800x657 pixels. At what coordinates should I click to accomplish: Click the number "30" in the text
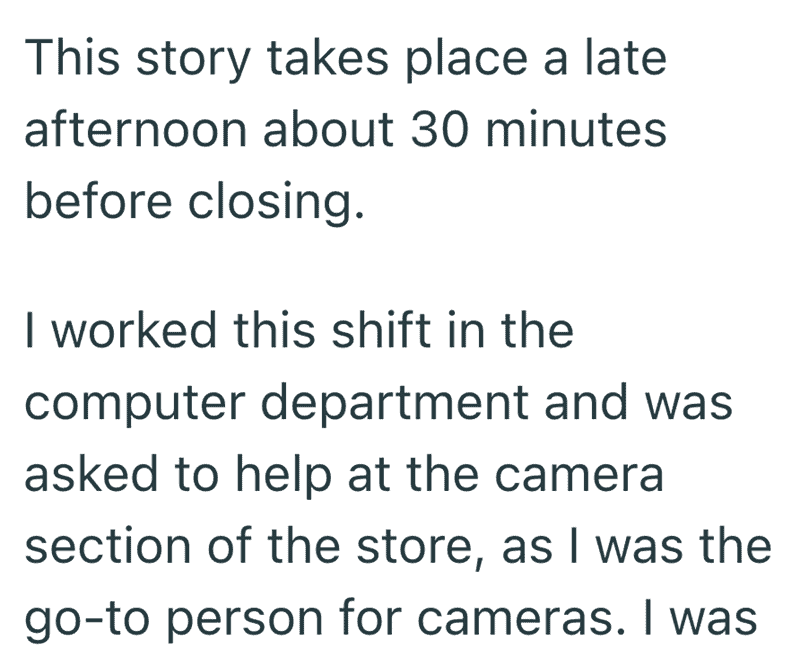[440, 130]
